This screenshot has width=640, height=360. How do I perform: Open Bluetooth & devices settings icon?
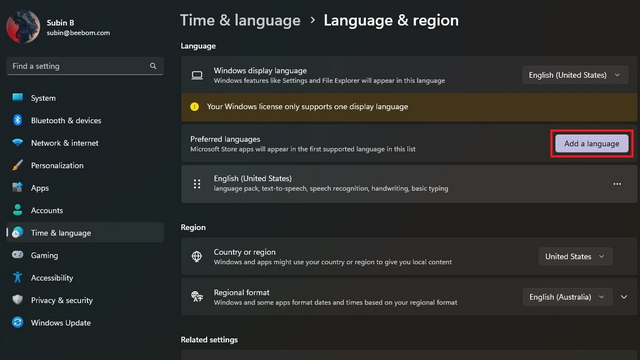click(x=17, y=120)
